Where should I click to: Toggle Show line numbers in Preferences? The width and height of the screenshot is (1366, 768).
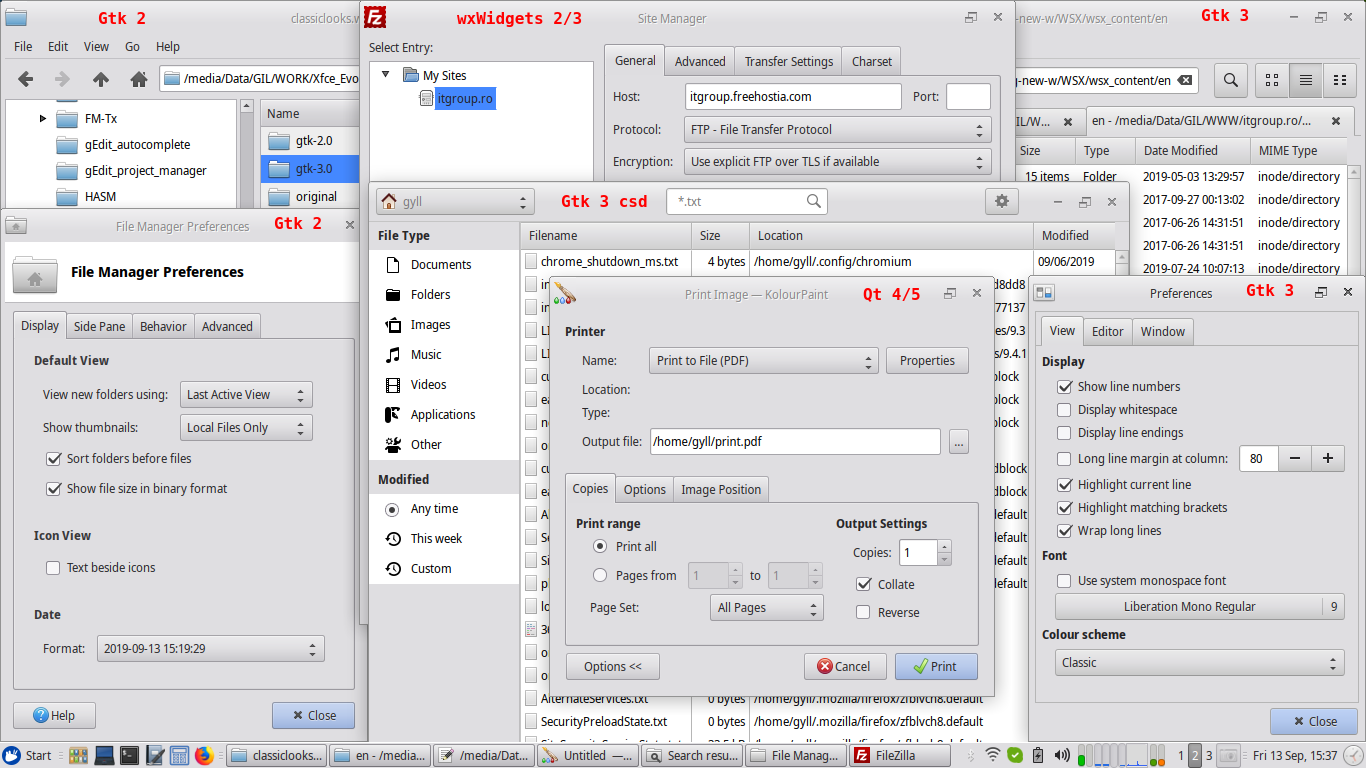[1065, 386]
